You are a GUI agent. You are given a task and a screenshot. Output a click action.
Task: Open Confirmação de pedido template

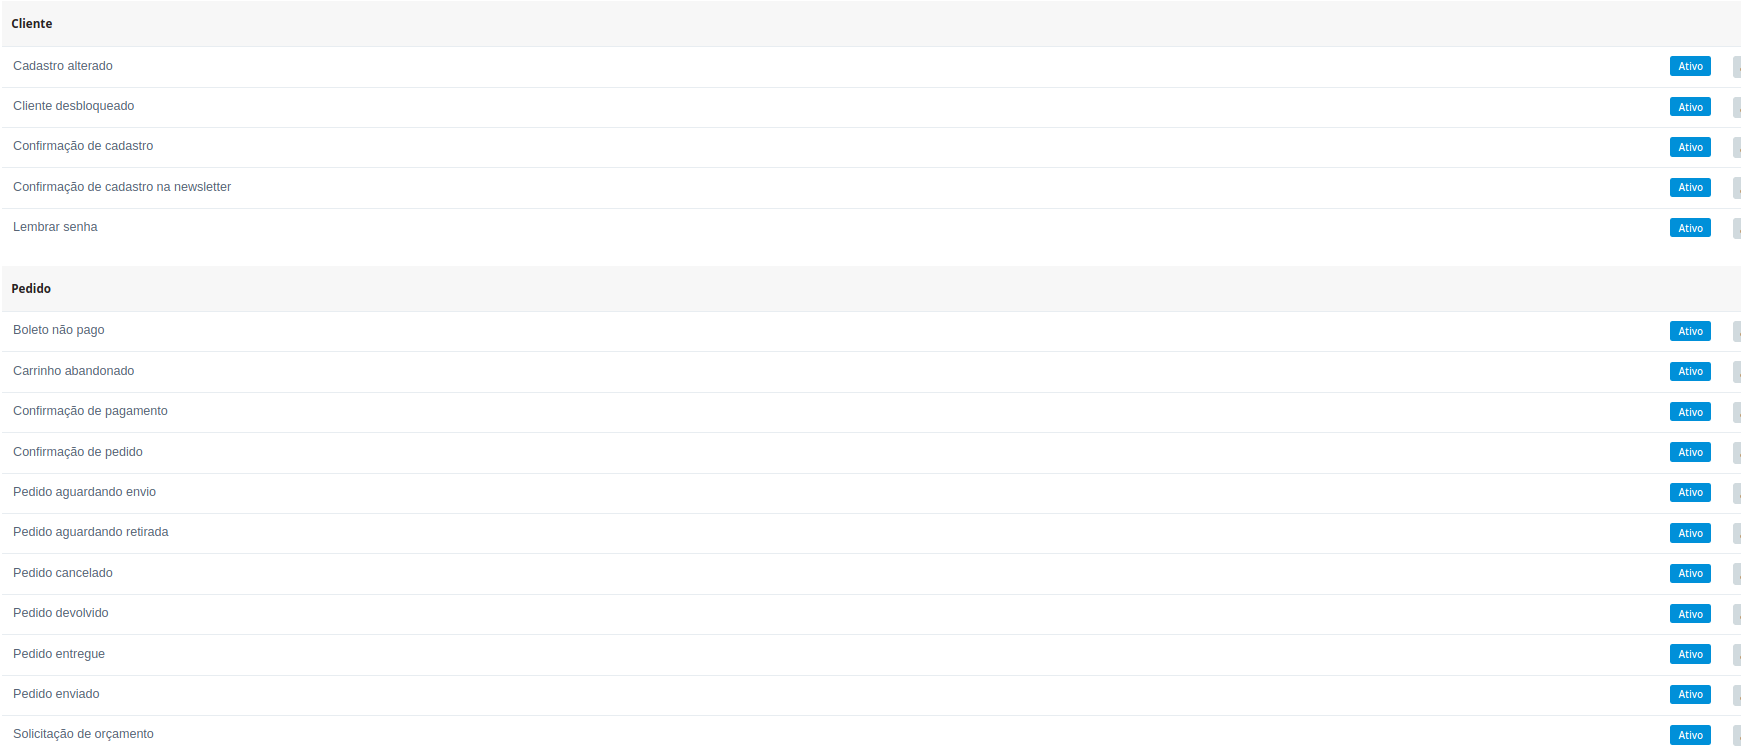(x=78, y=452)
